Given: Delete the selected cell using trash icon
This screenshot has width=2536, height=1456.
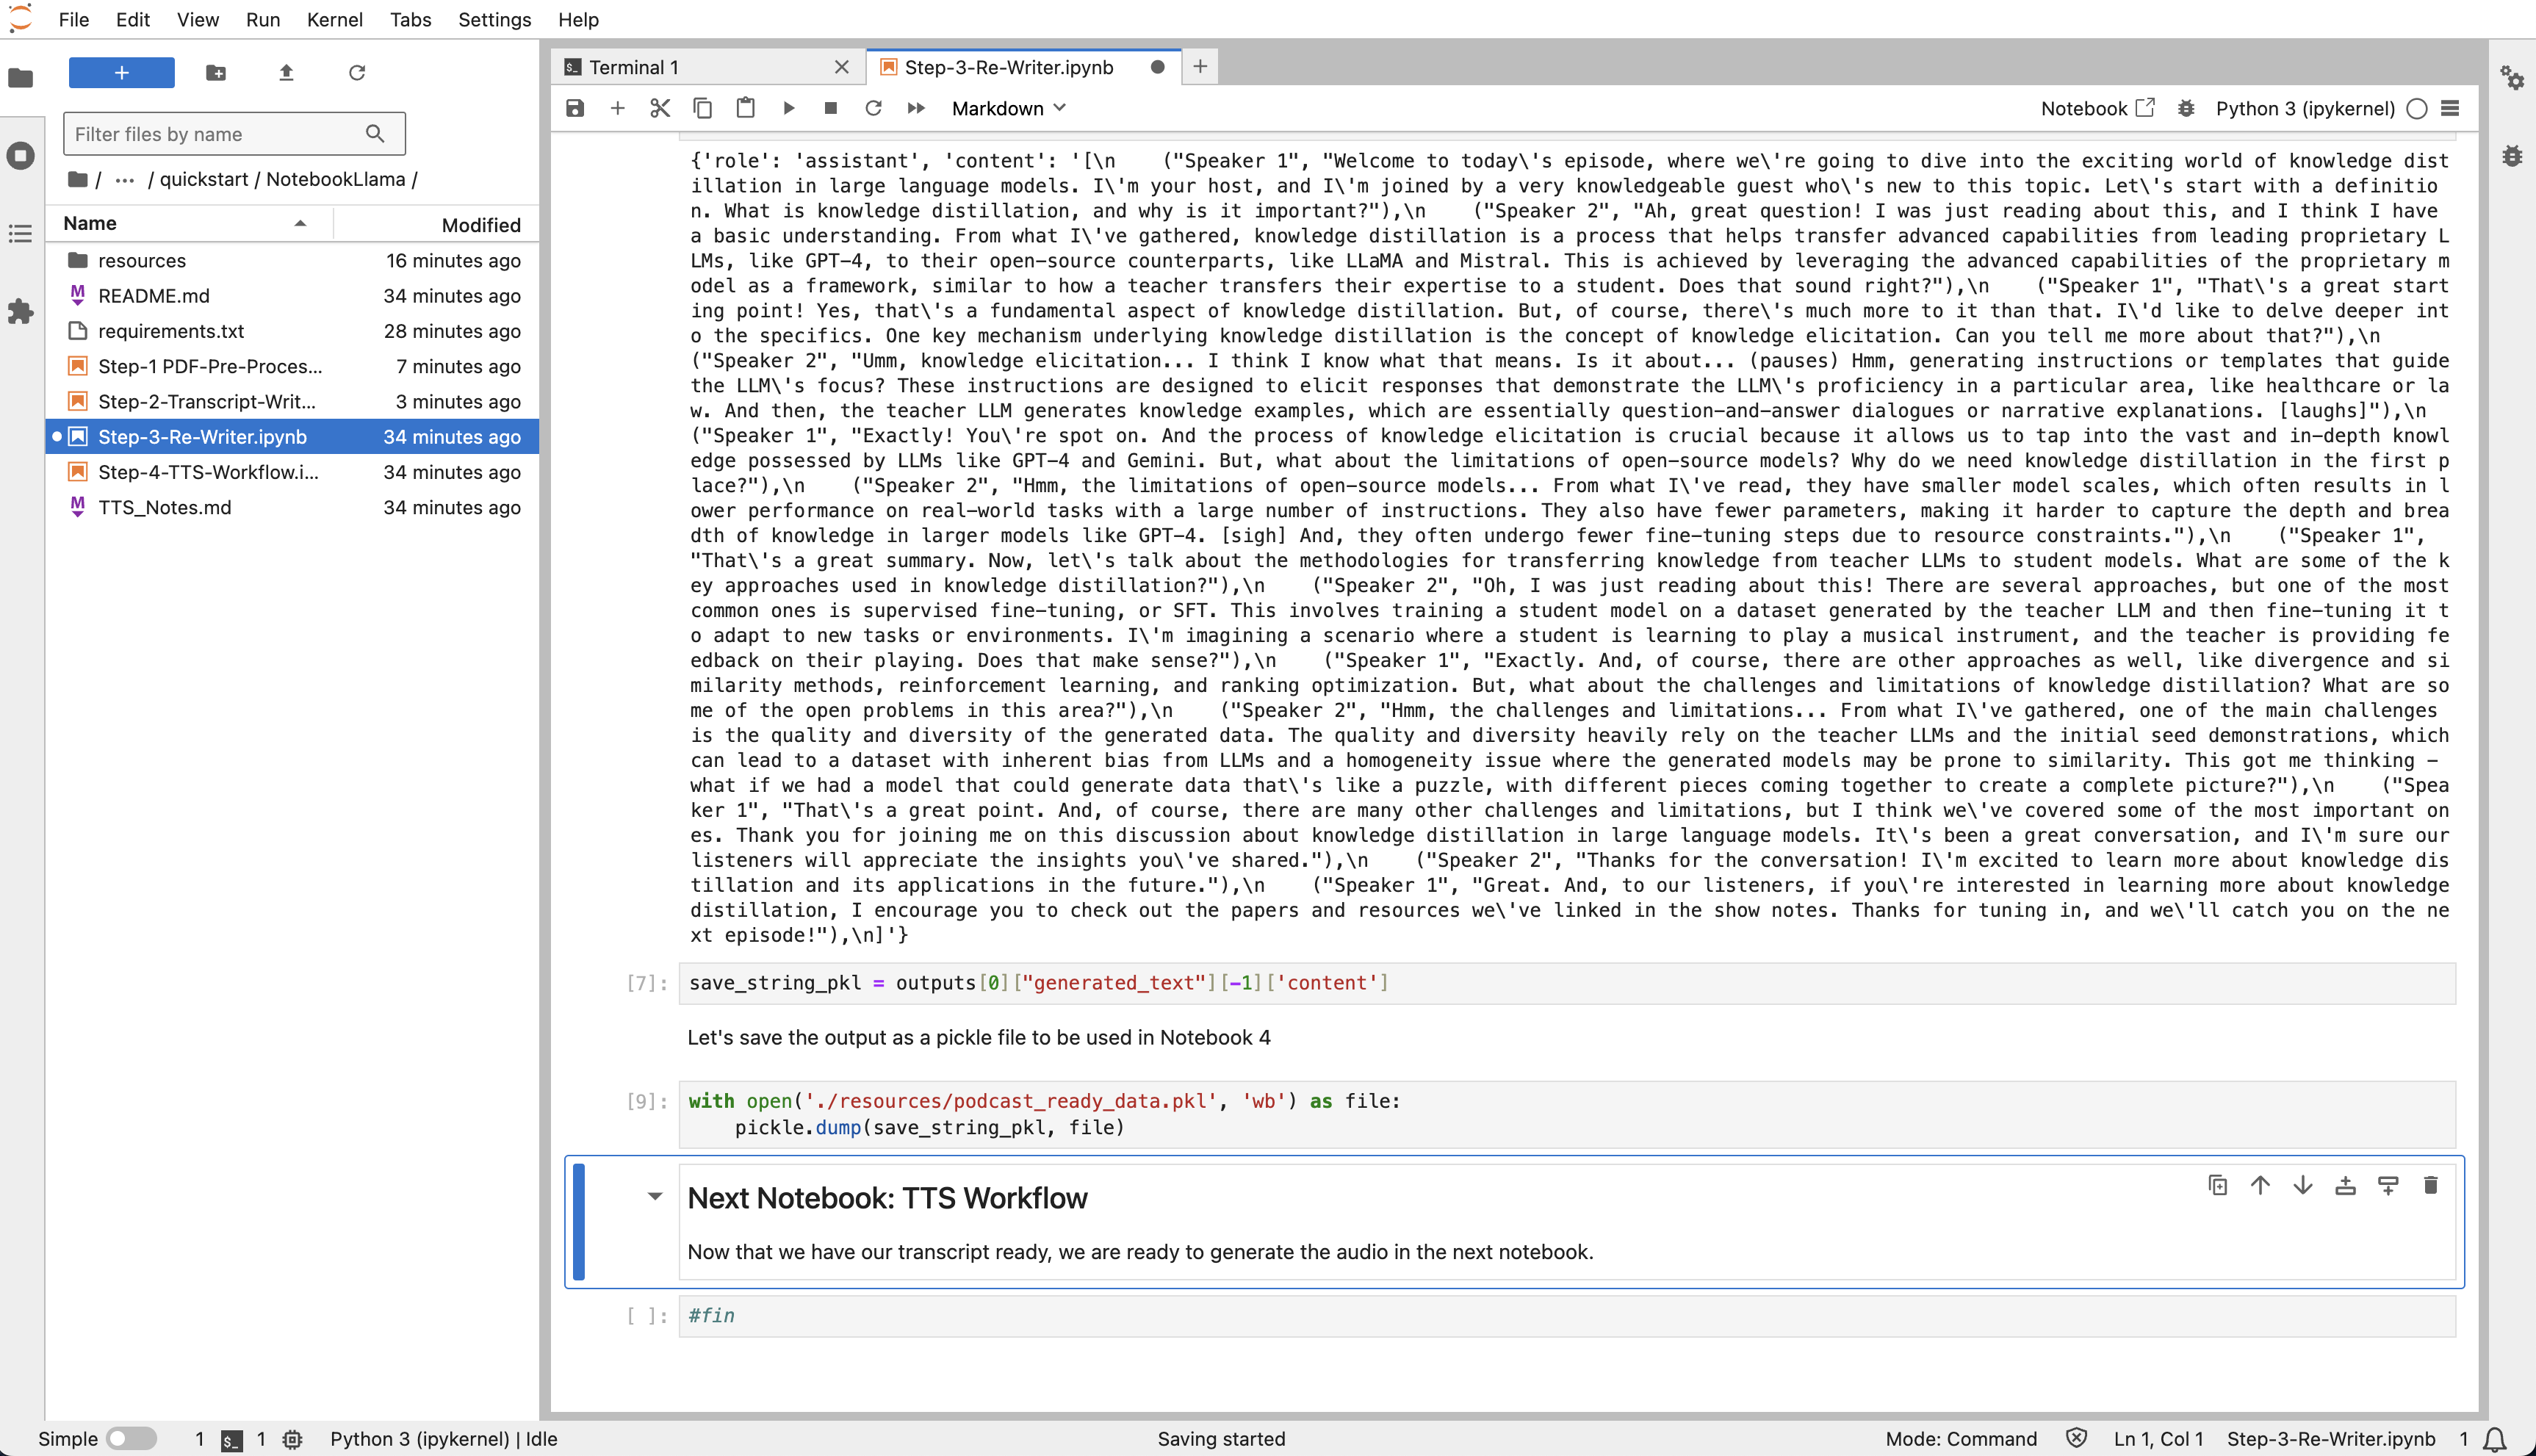Looking at the screenshot, I should [2431, 1185].
